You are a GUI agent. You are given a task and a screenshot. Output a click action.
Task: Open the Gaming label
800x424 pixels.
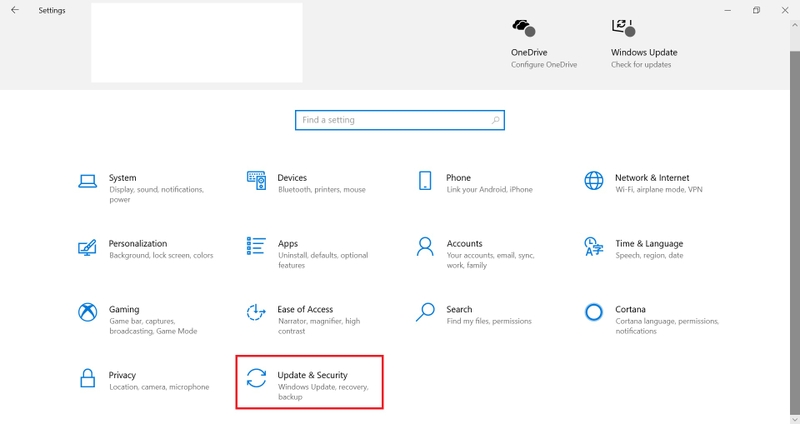tap(124, 309)
